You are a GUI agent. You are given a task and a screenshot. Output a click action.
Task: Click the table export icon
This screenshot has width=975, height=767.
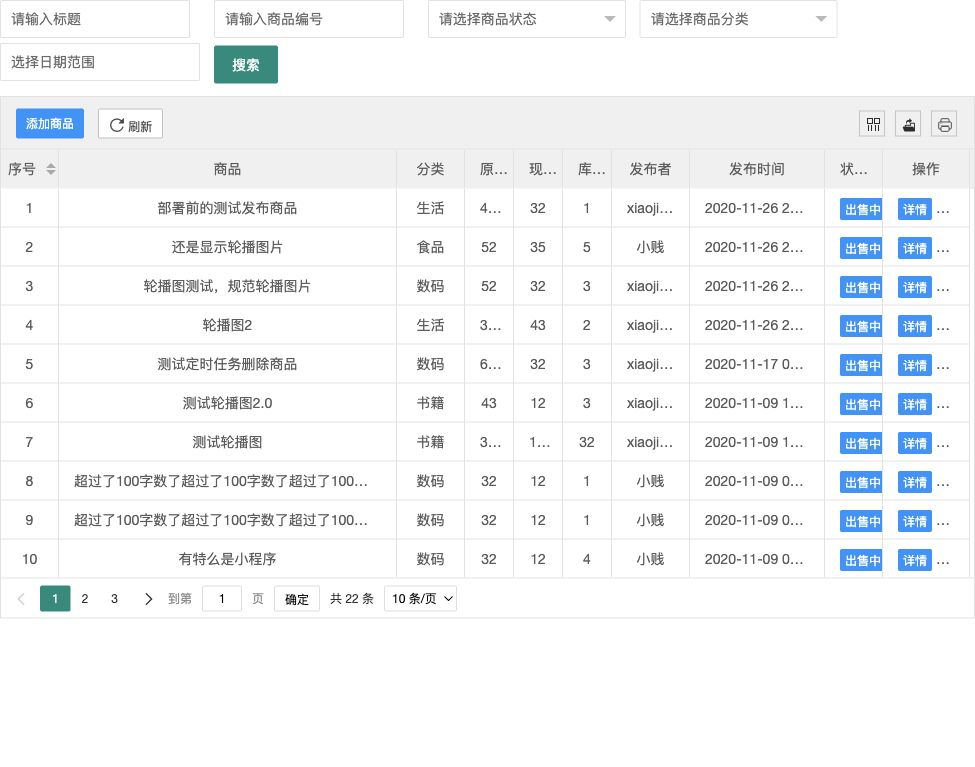(x=908, y=124)
